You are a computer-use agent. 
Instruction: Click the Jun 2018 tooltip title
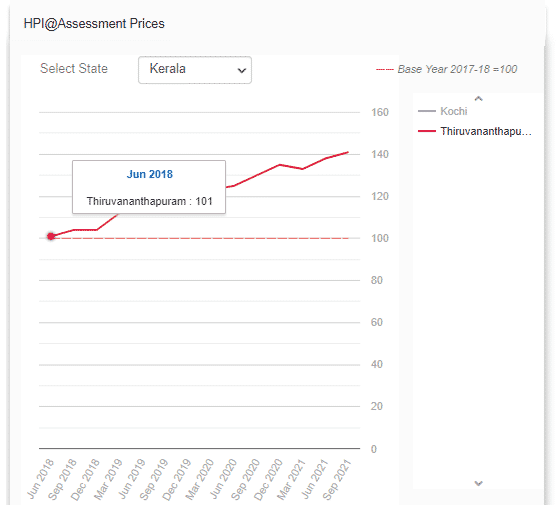(x=150, y=174)
